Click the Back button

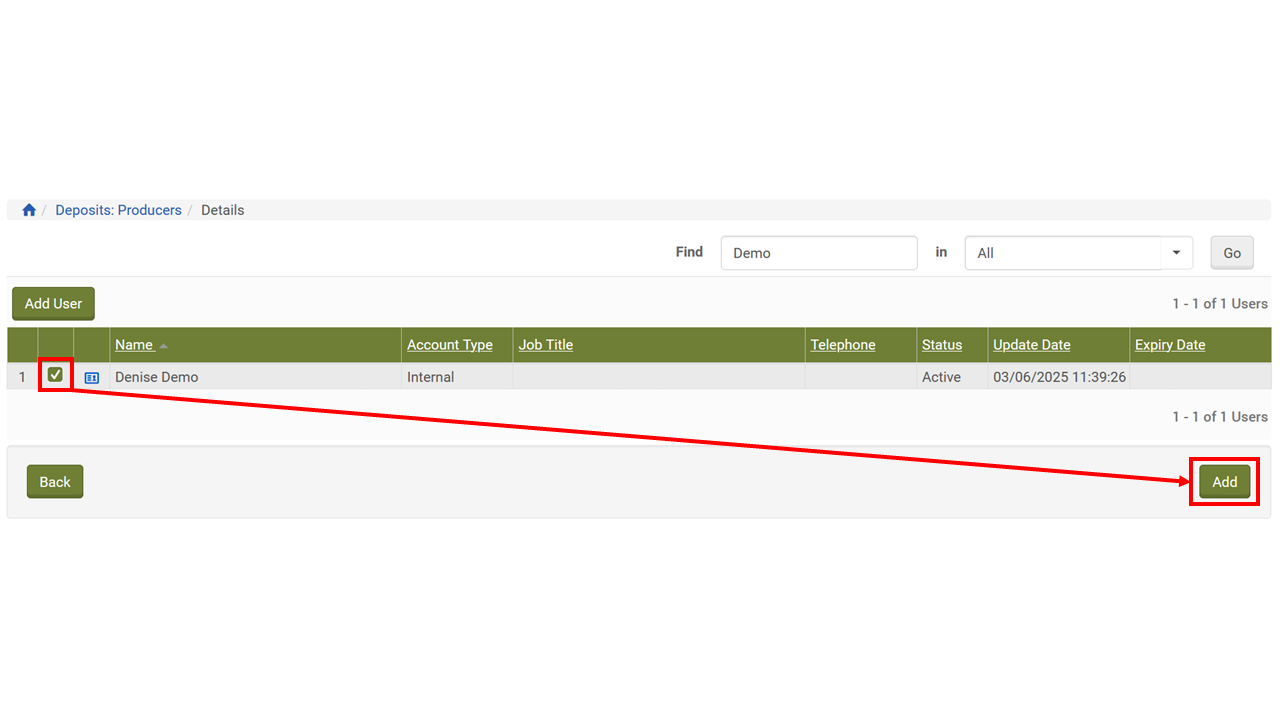tap(55, 482)
